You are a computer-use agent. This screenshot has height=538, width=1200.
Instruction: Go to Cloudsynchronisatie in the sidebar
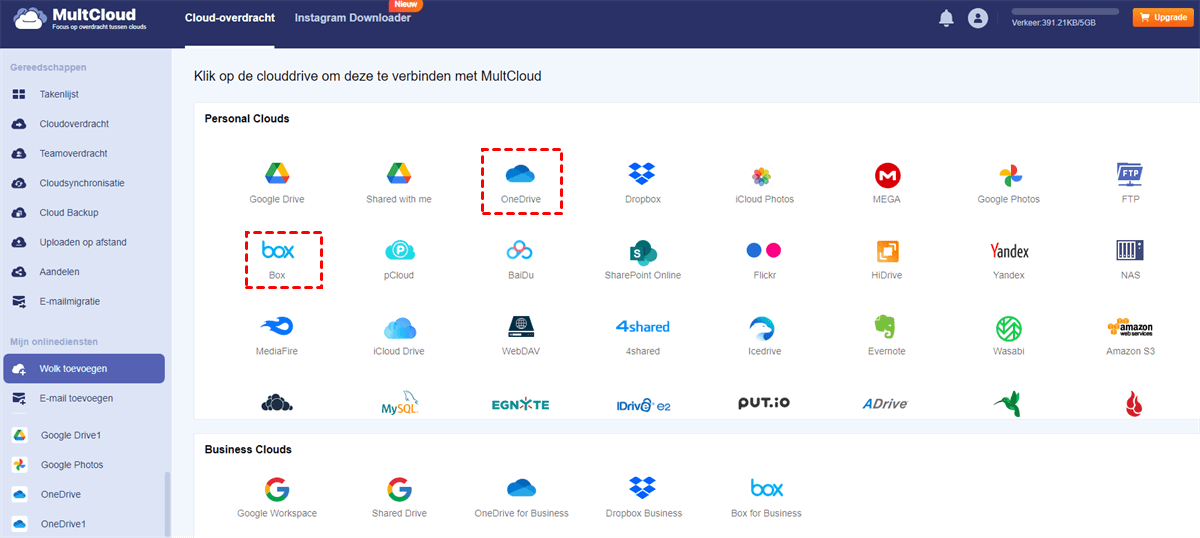[x=81, y=183]
